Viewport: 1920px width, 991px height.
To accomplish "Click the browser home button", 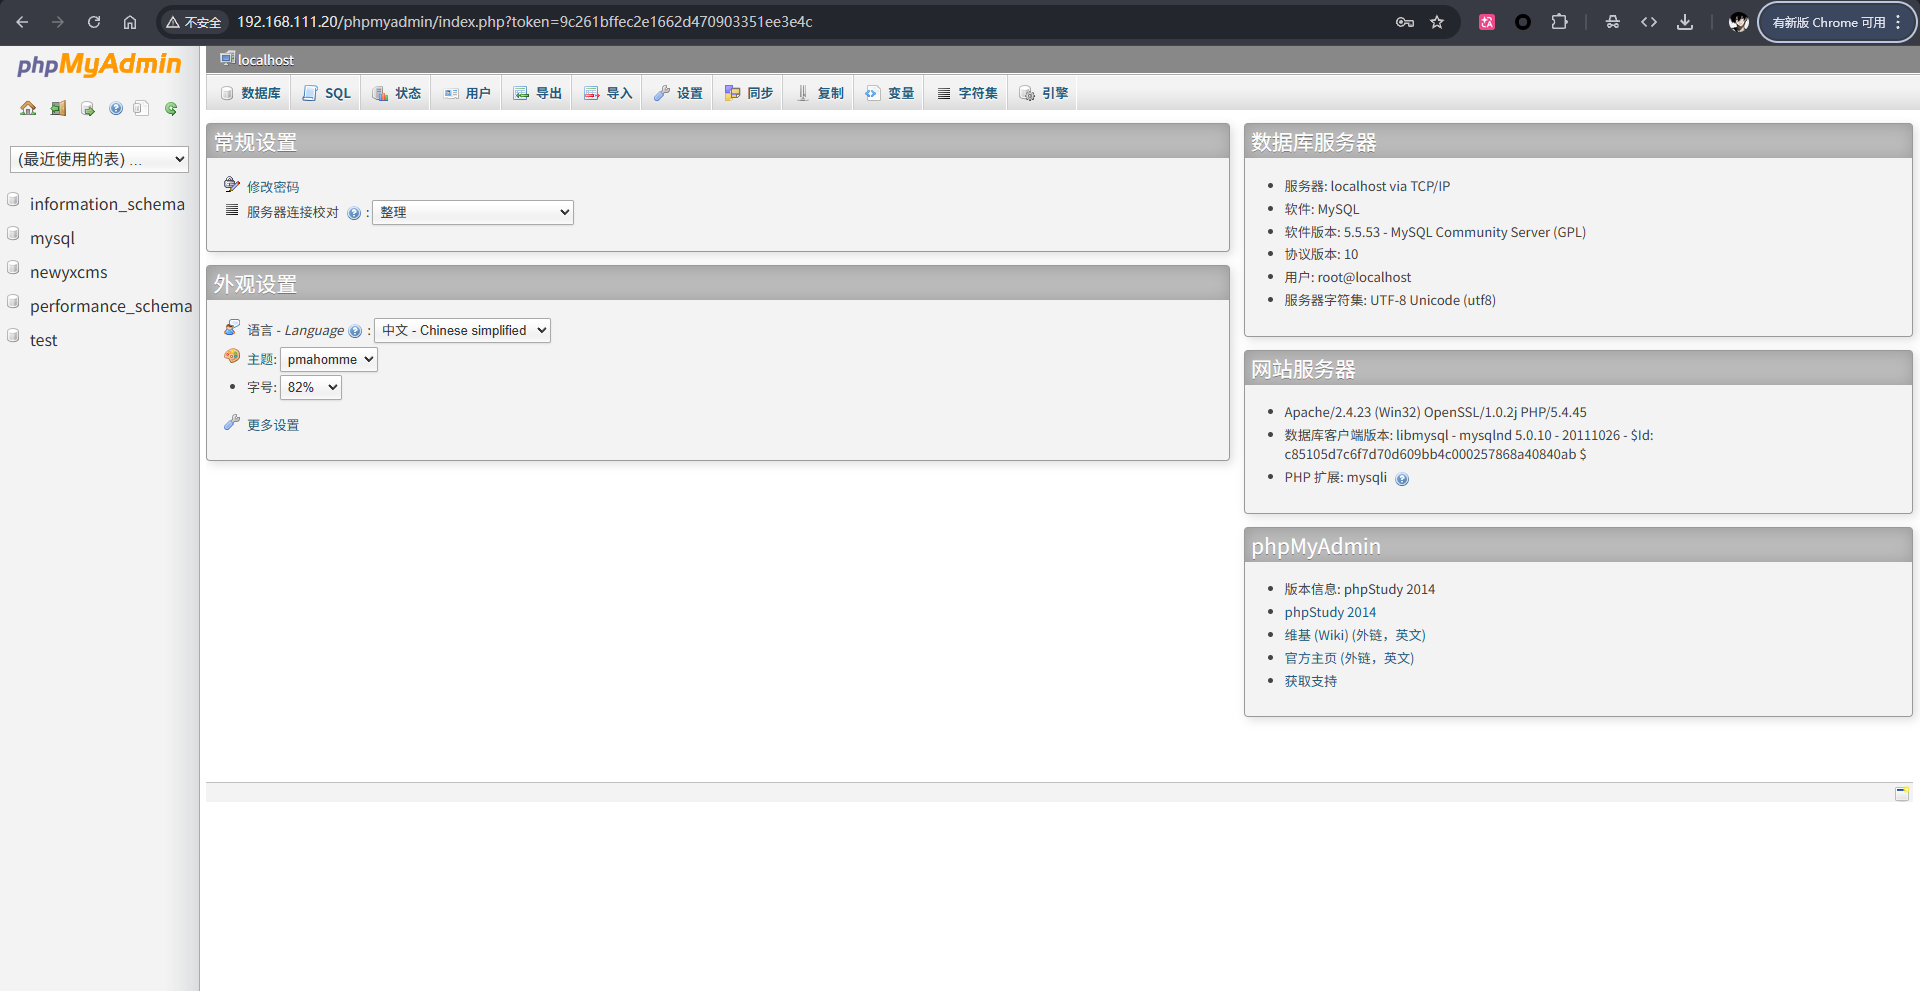I will (130, 22).
